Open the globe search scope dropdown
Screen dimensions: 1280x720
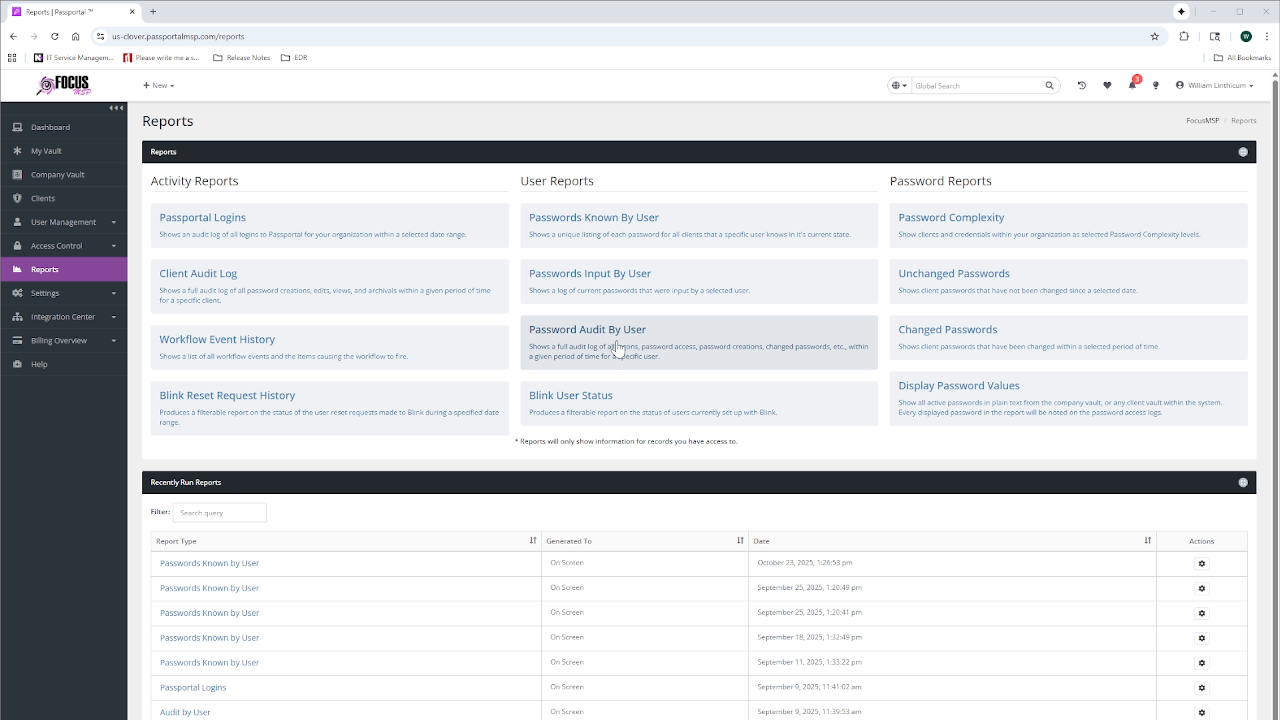pyautogui.click(x=899, y=86)
